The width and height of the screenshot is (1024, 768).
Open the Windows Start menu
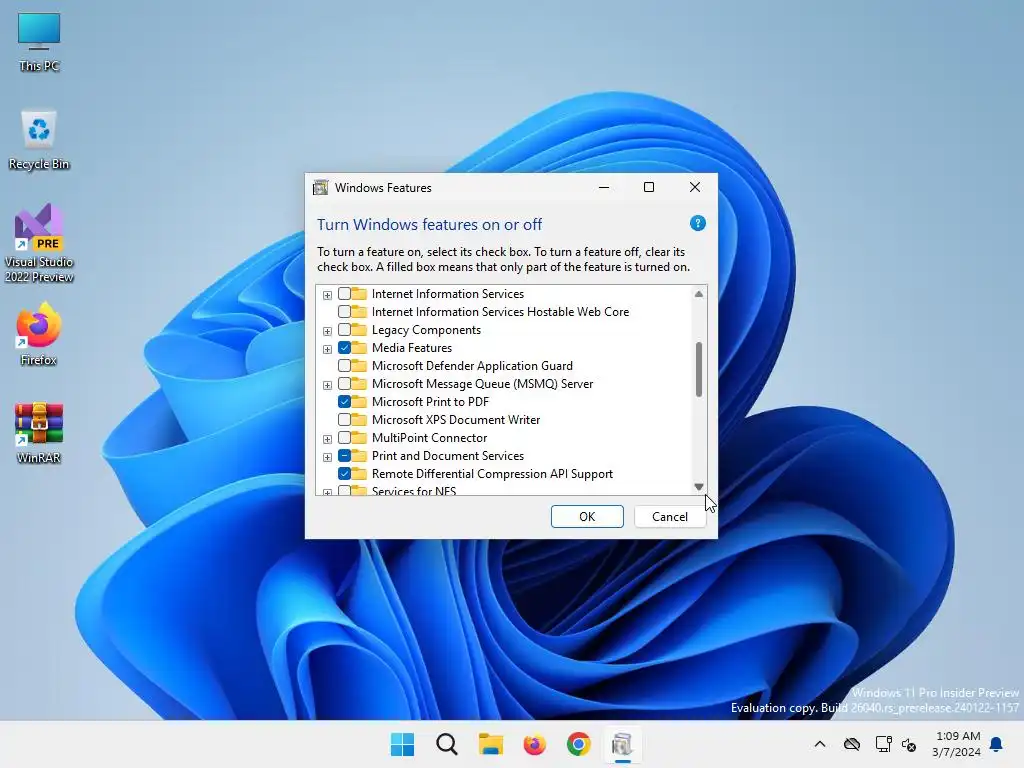402,744
